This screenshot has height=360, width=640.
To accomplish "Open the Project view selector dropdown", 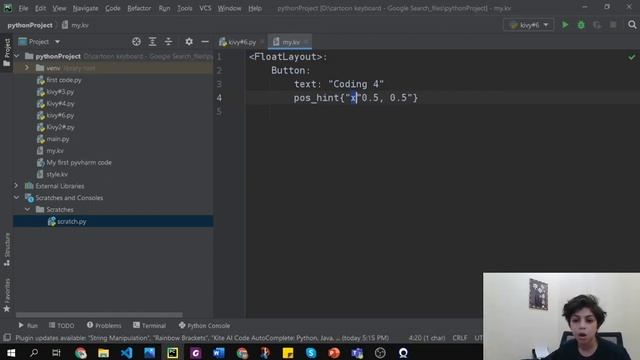I will pyautogui.click(x=39, y=42).
